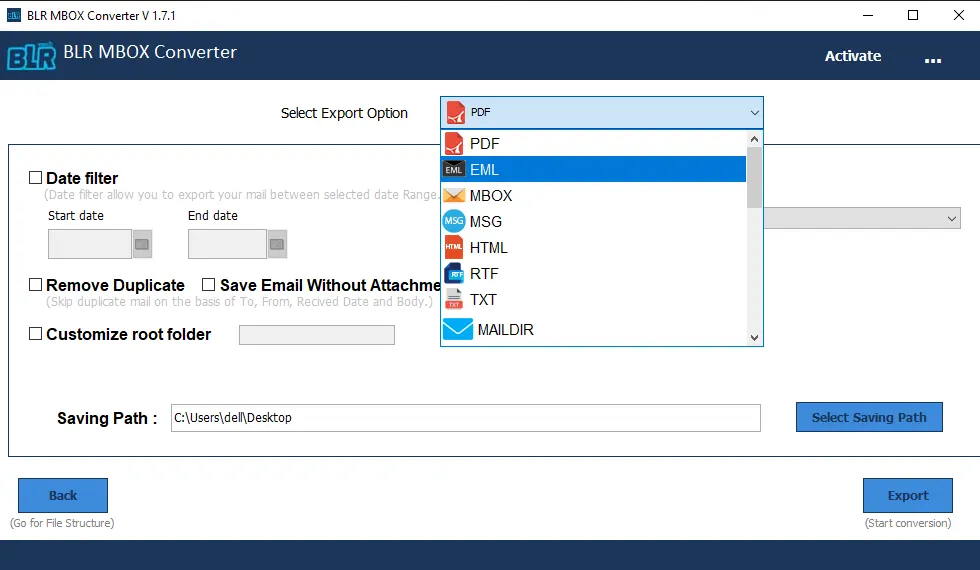Screen dimensions: 980x570
Task: Click the PDF icon in the dropdown list
Action: [454, 144]
